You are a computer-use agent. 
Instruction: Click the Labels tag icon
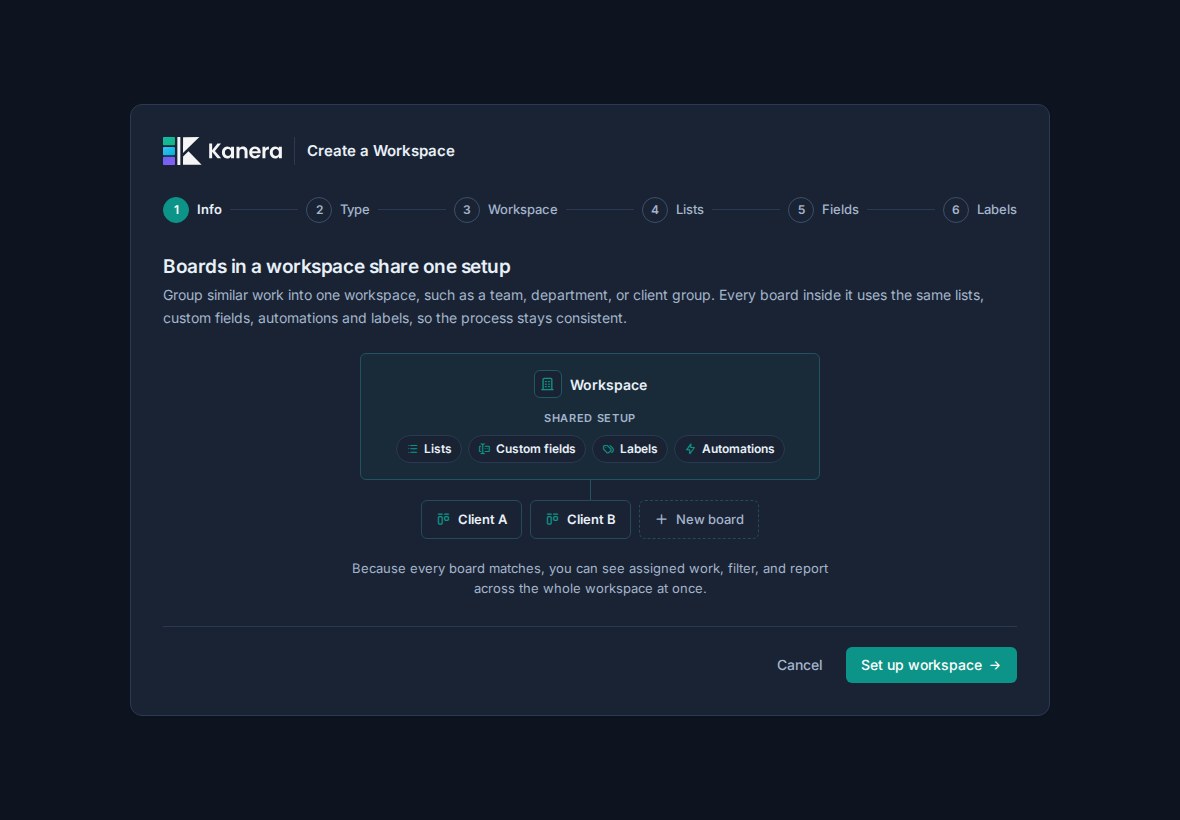coord(608,449)
